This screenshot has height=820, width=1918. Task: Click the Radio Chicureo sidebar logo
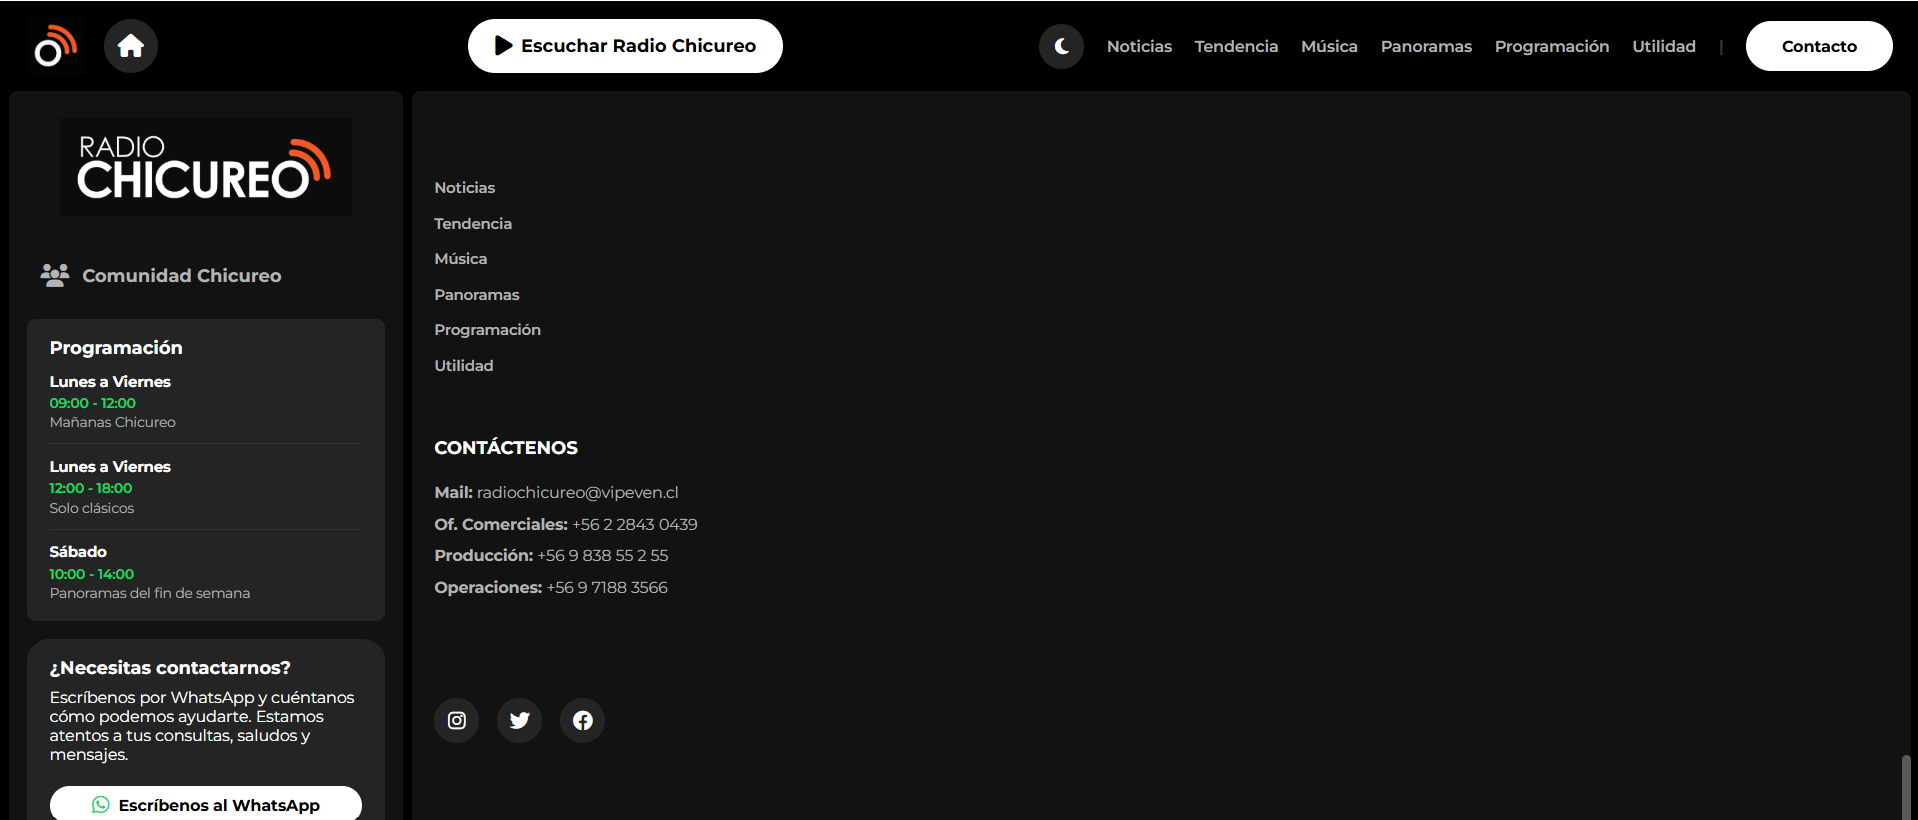[x=205, y=167]
